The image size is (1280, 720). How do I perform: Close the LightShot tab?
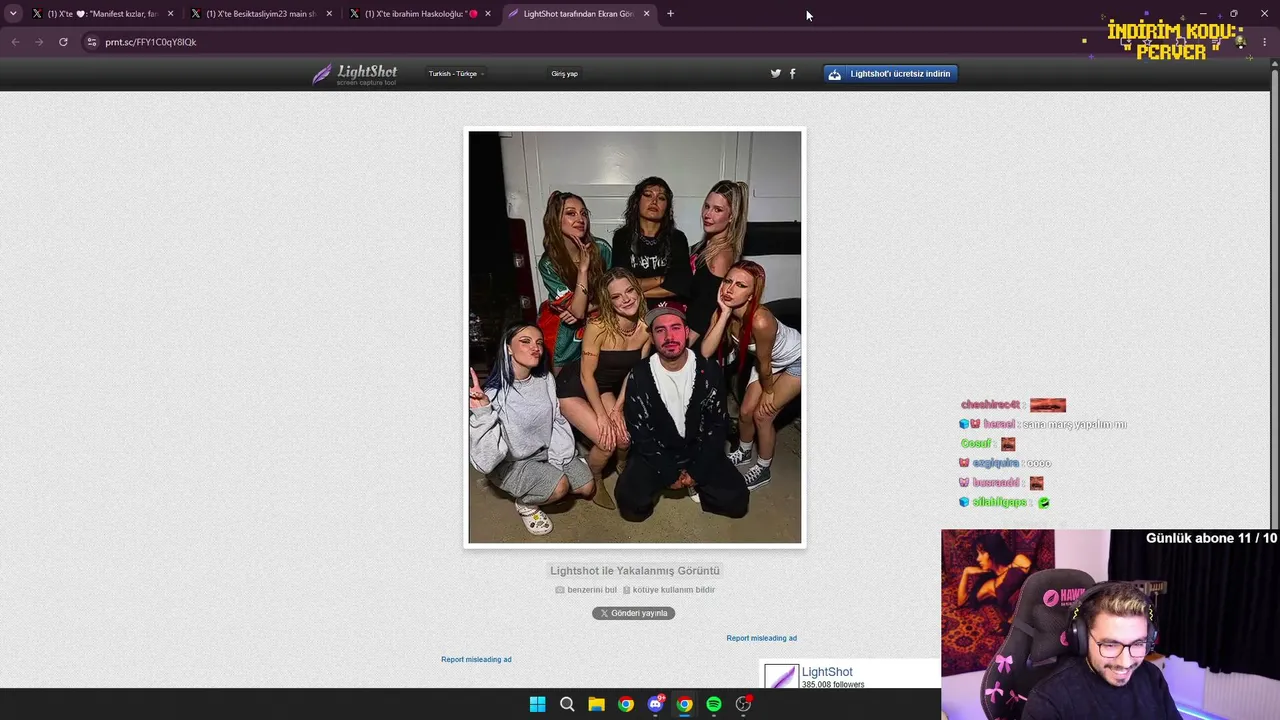click(x=647, y=14)
